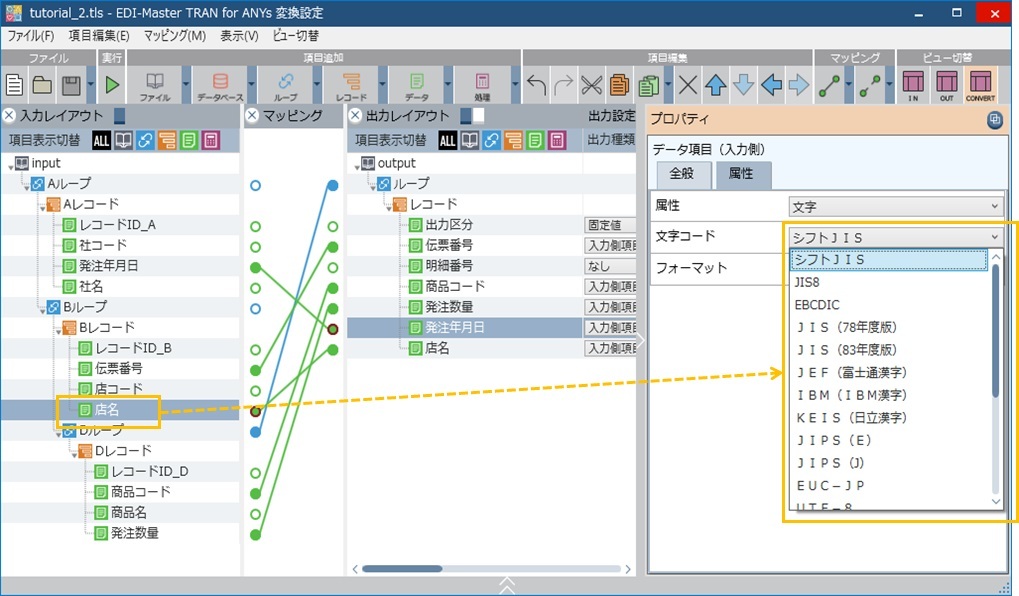Viewport: 1019px width, 596px height.
Task: Click the Delete X icon in item edit
Action: [688, 85]
